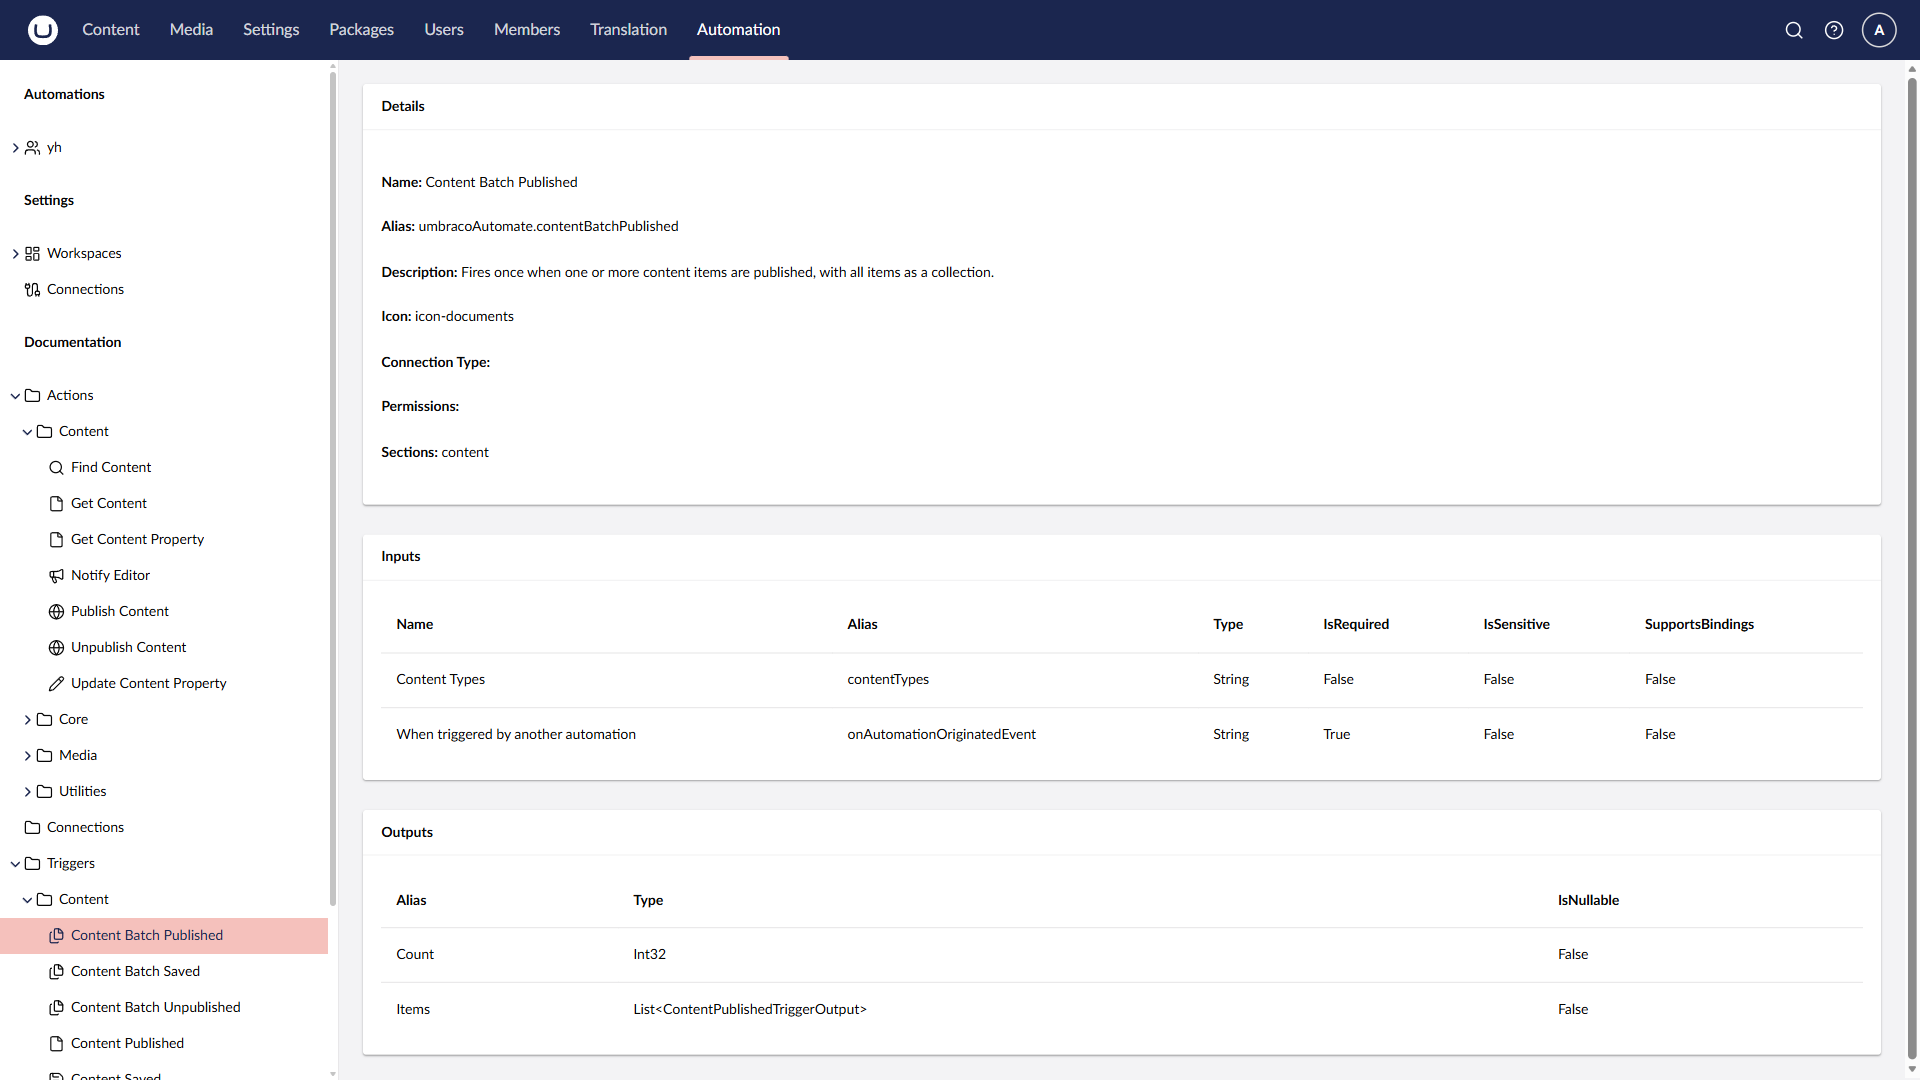Click the Content Batch Saved documents icon
Screen dimensions: 1920x1080
tap(57, 972)
